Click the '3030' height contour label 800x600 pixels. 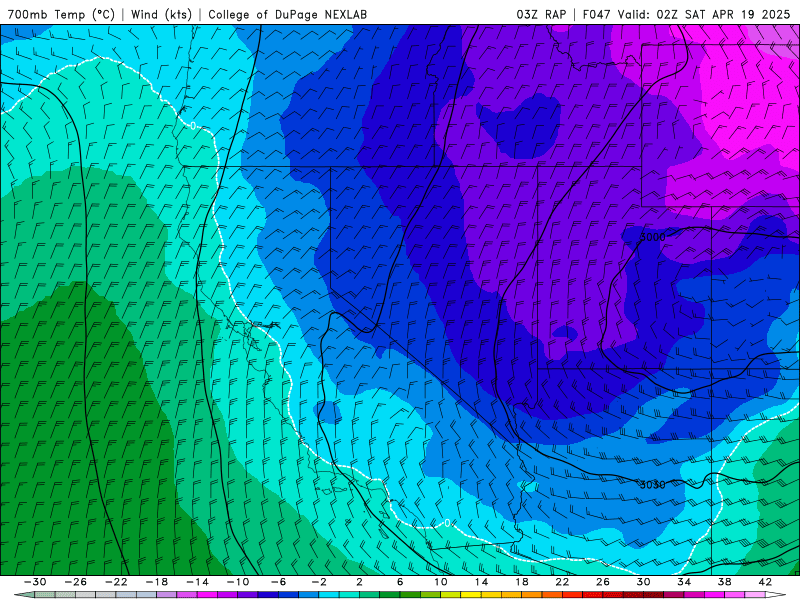click(x=653, y=485)
